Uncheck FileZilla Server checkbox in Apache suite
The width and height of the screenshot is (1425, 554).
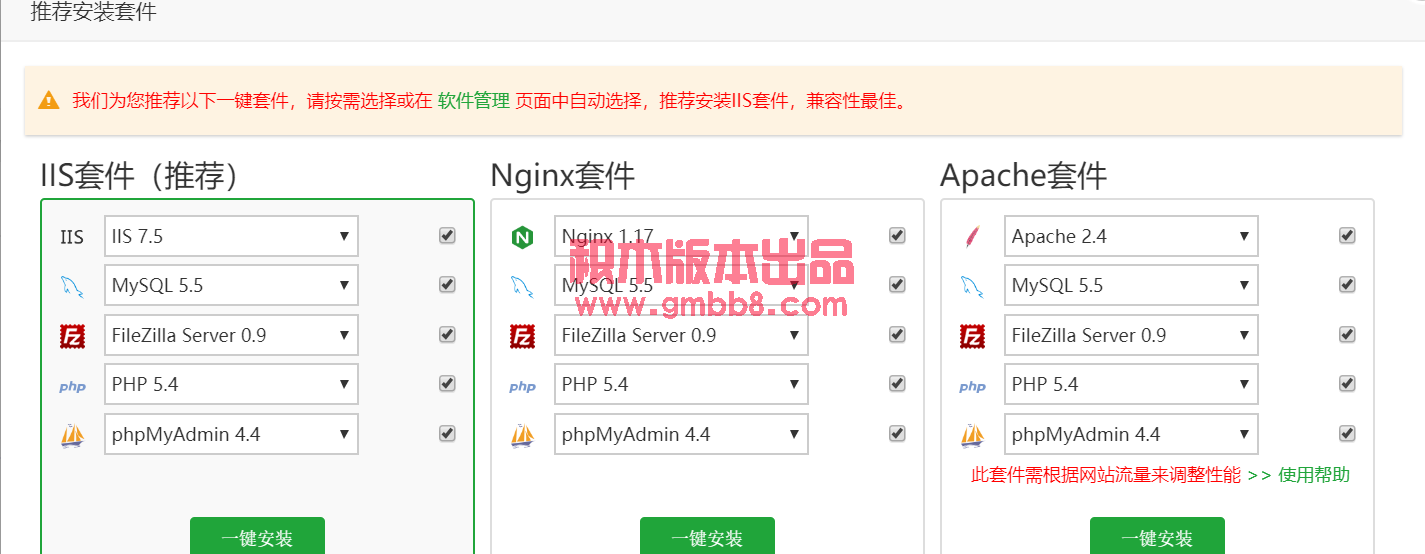(1347, 334)
